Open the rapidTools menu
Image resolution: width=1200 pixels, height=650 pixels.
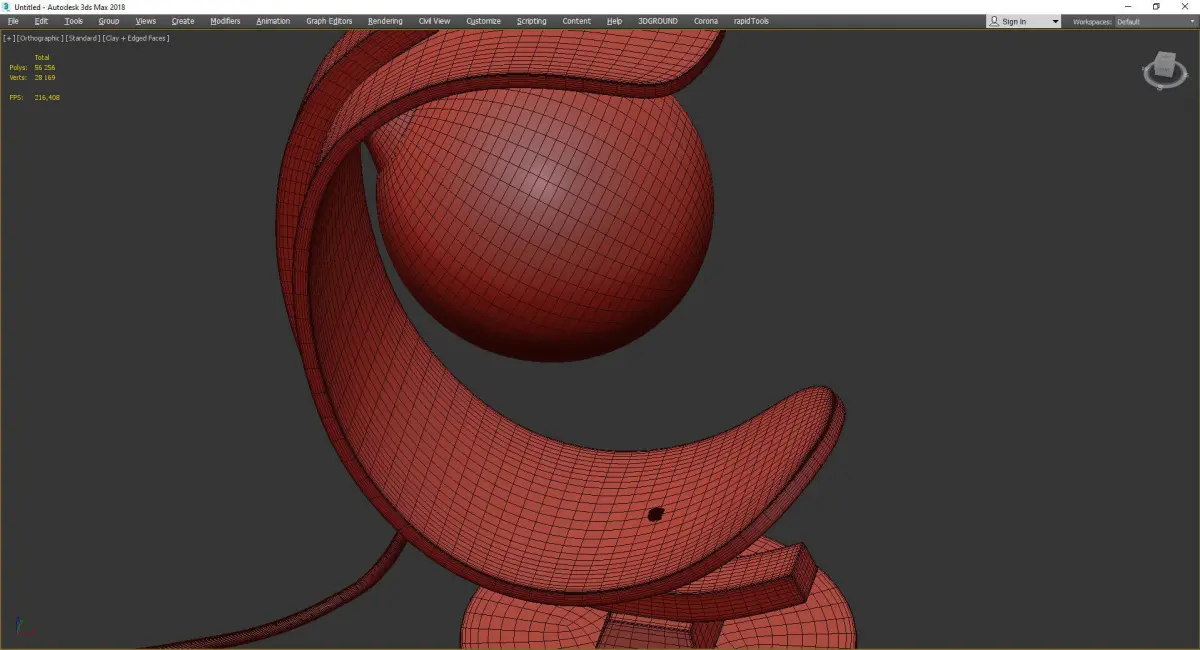[751, 21]
